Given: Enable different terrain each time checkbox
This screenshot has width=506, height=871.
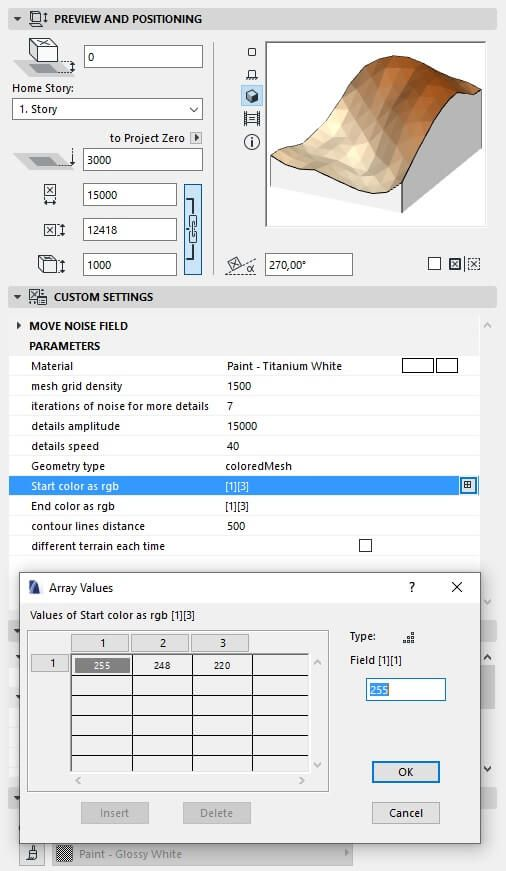Looking at the screenshot, I should point(365,545).
